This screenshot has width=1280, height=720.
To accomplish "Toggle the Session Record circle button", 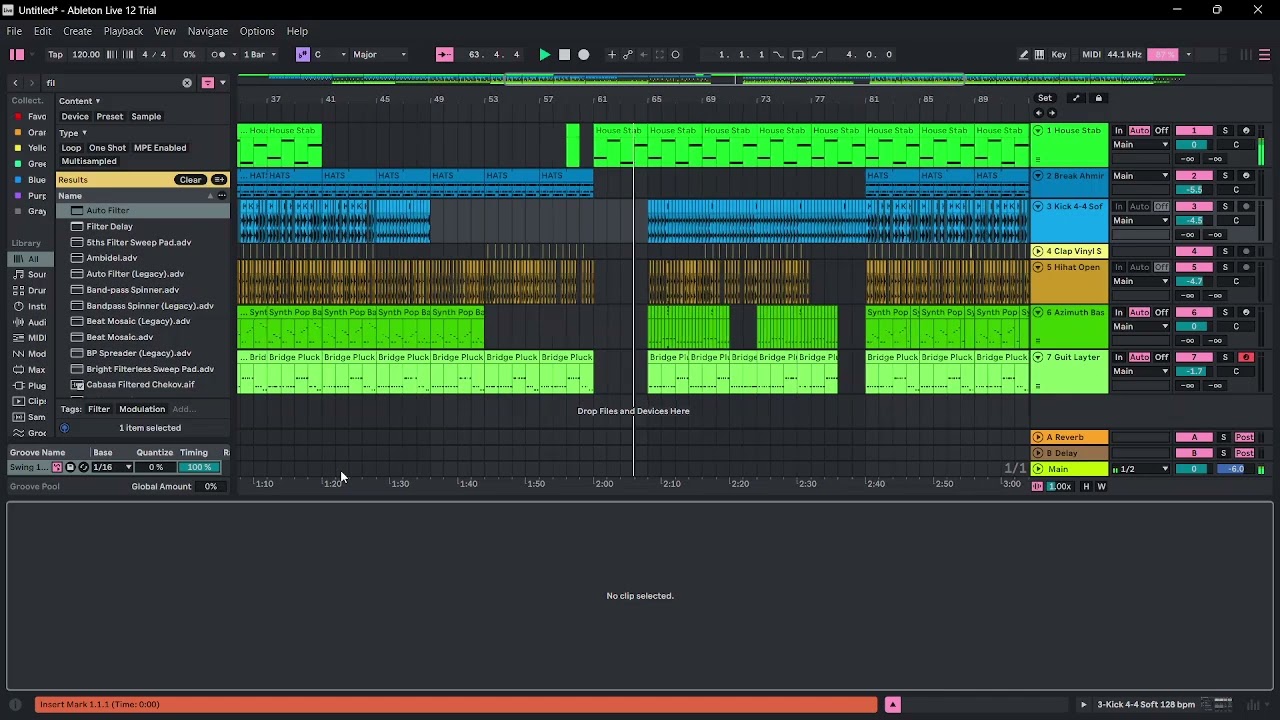I will click(x=676, y=55).
